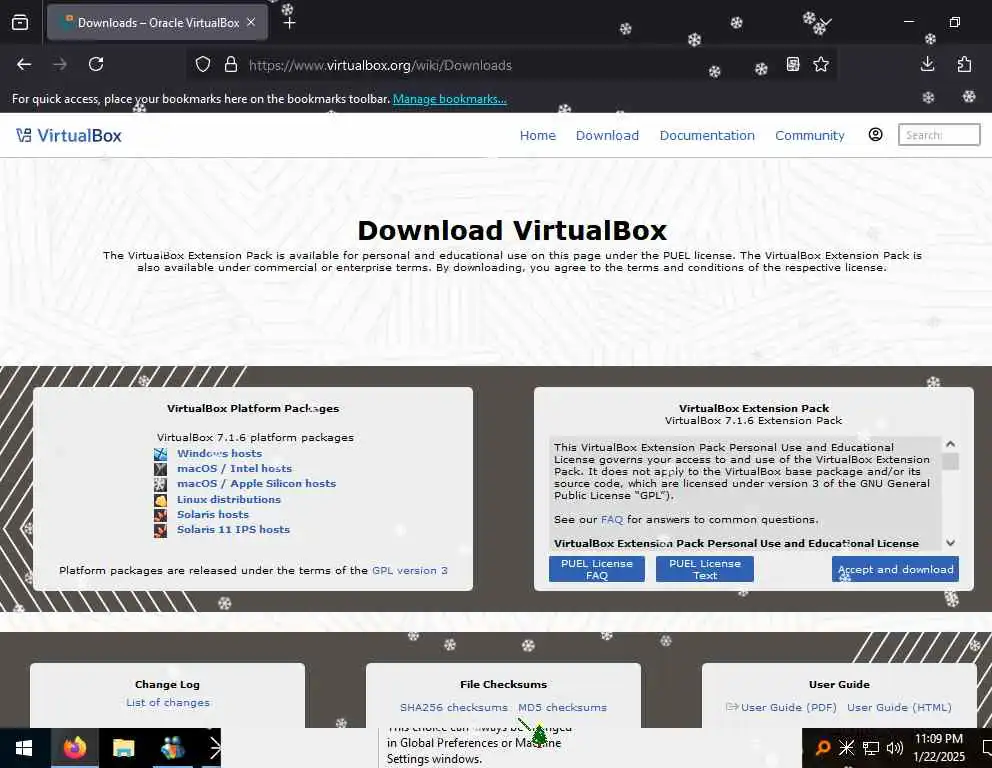Focus the site Search box
Viewport: 992px width, 768px height.
tap(939, 135)
